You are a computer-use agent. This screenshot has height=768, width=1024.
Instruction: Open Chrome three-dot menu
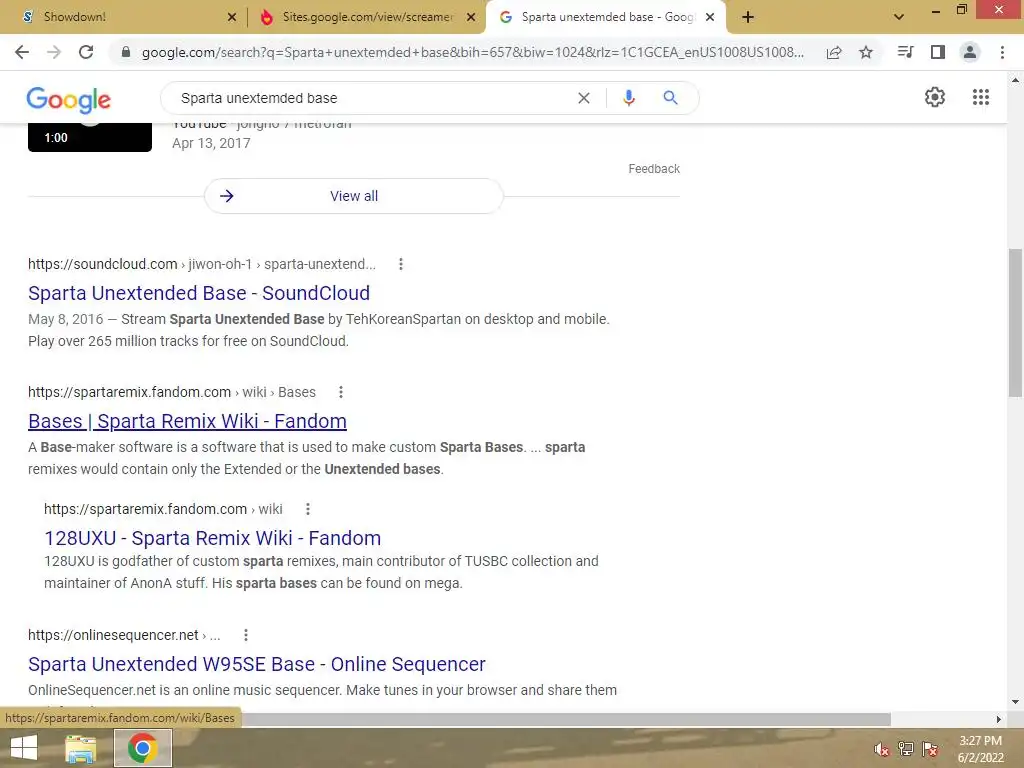click(x=1002, y=52)
